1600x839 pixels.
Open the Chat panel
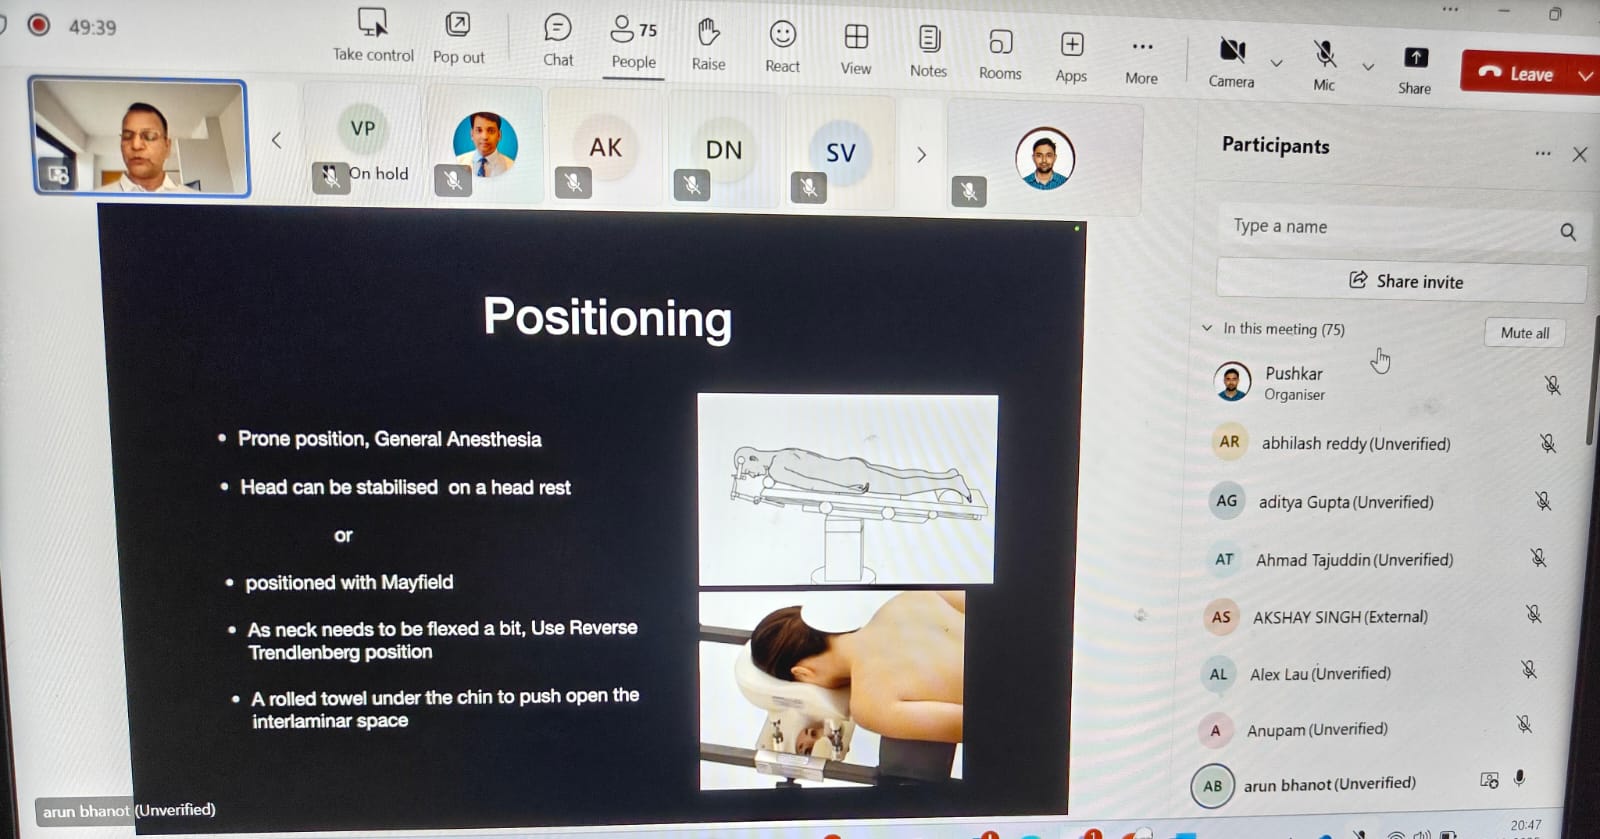pos(558,40)
